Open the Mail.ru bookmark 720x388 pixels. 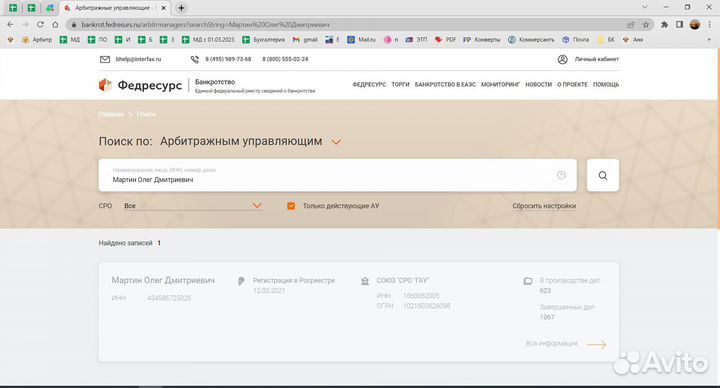tap(361, 40)
